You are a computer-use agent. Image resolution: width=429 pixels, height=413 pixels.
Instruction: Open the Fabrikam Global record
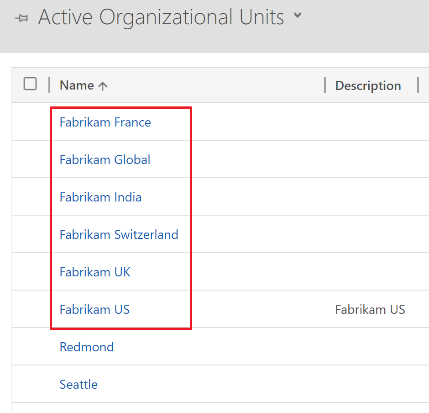pos(105,160)
